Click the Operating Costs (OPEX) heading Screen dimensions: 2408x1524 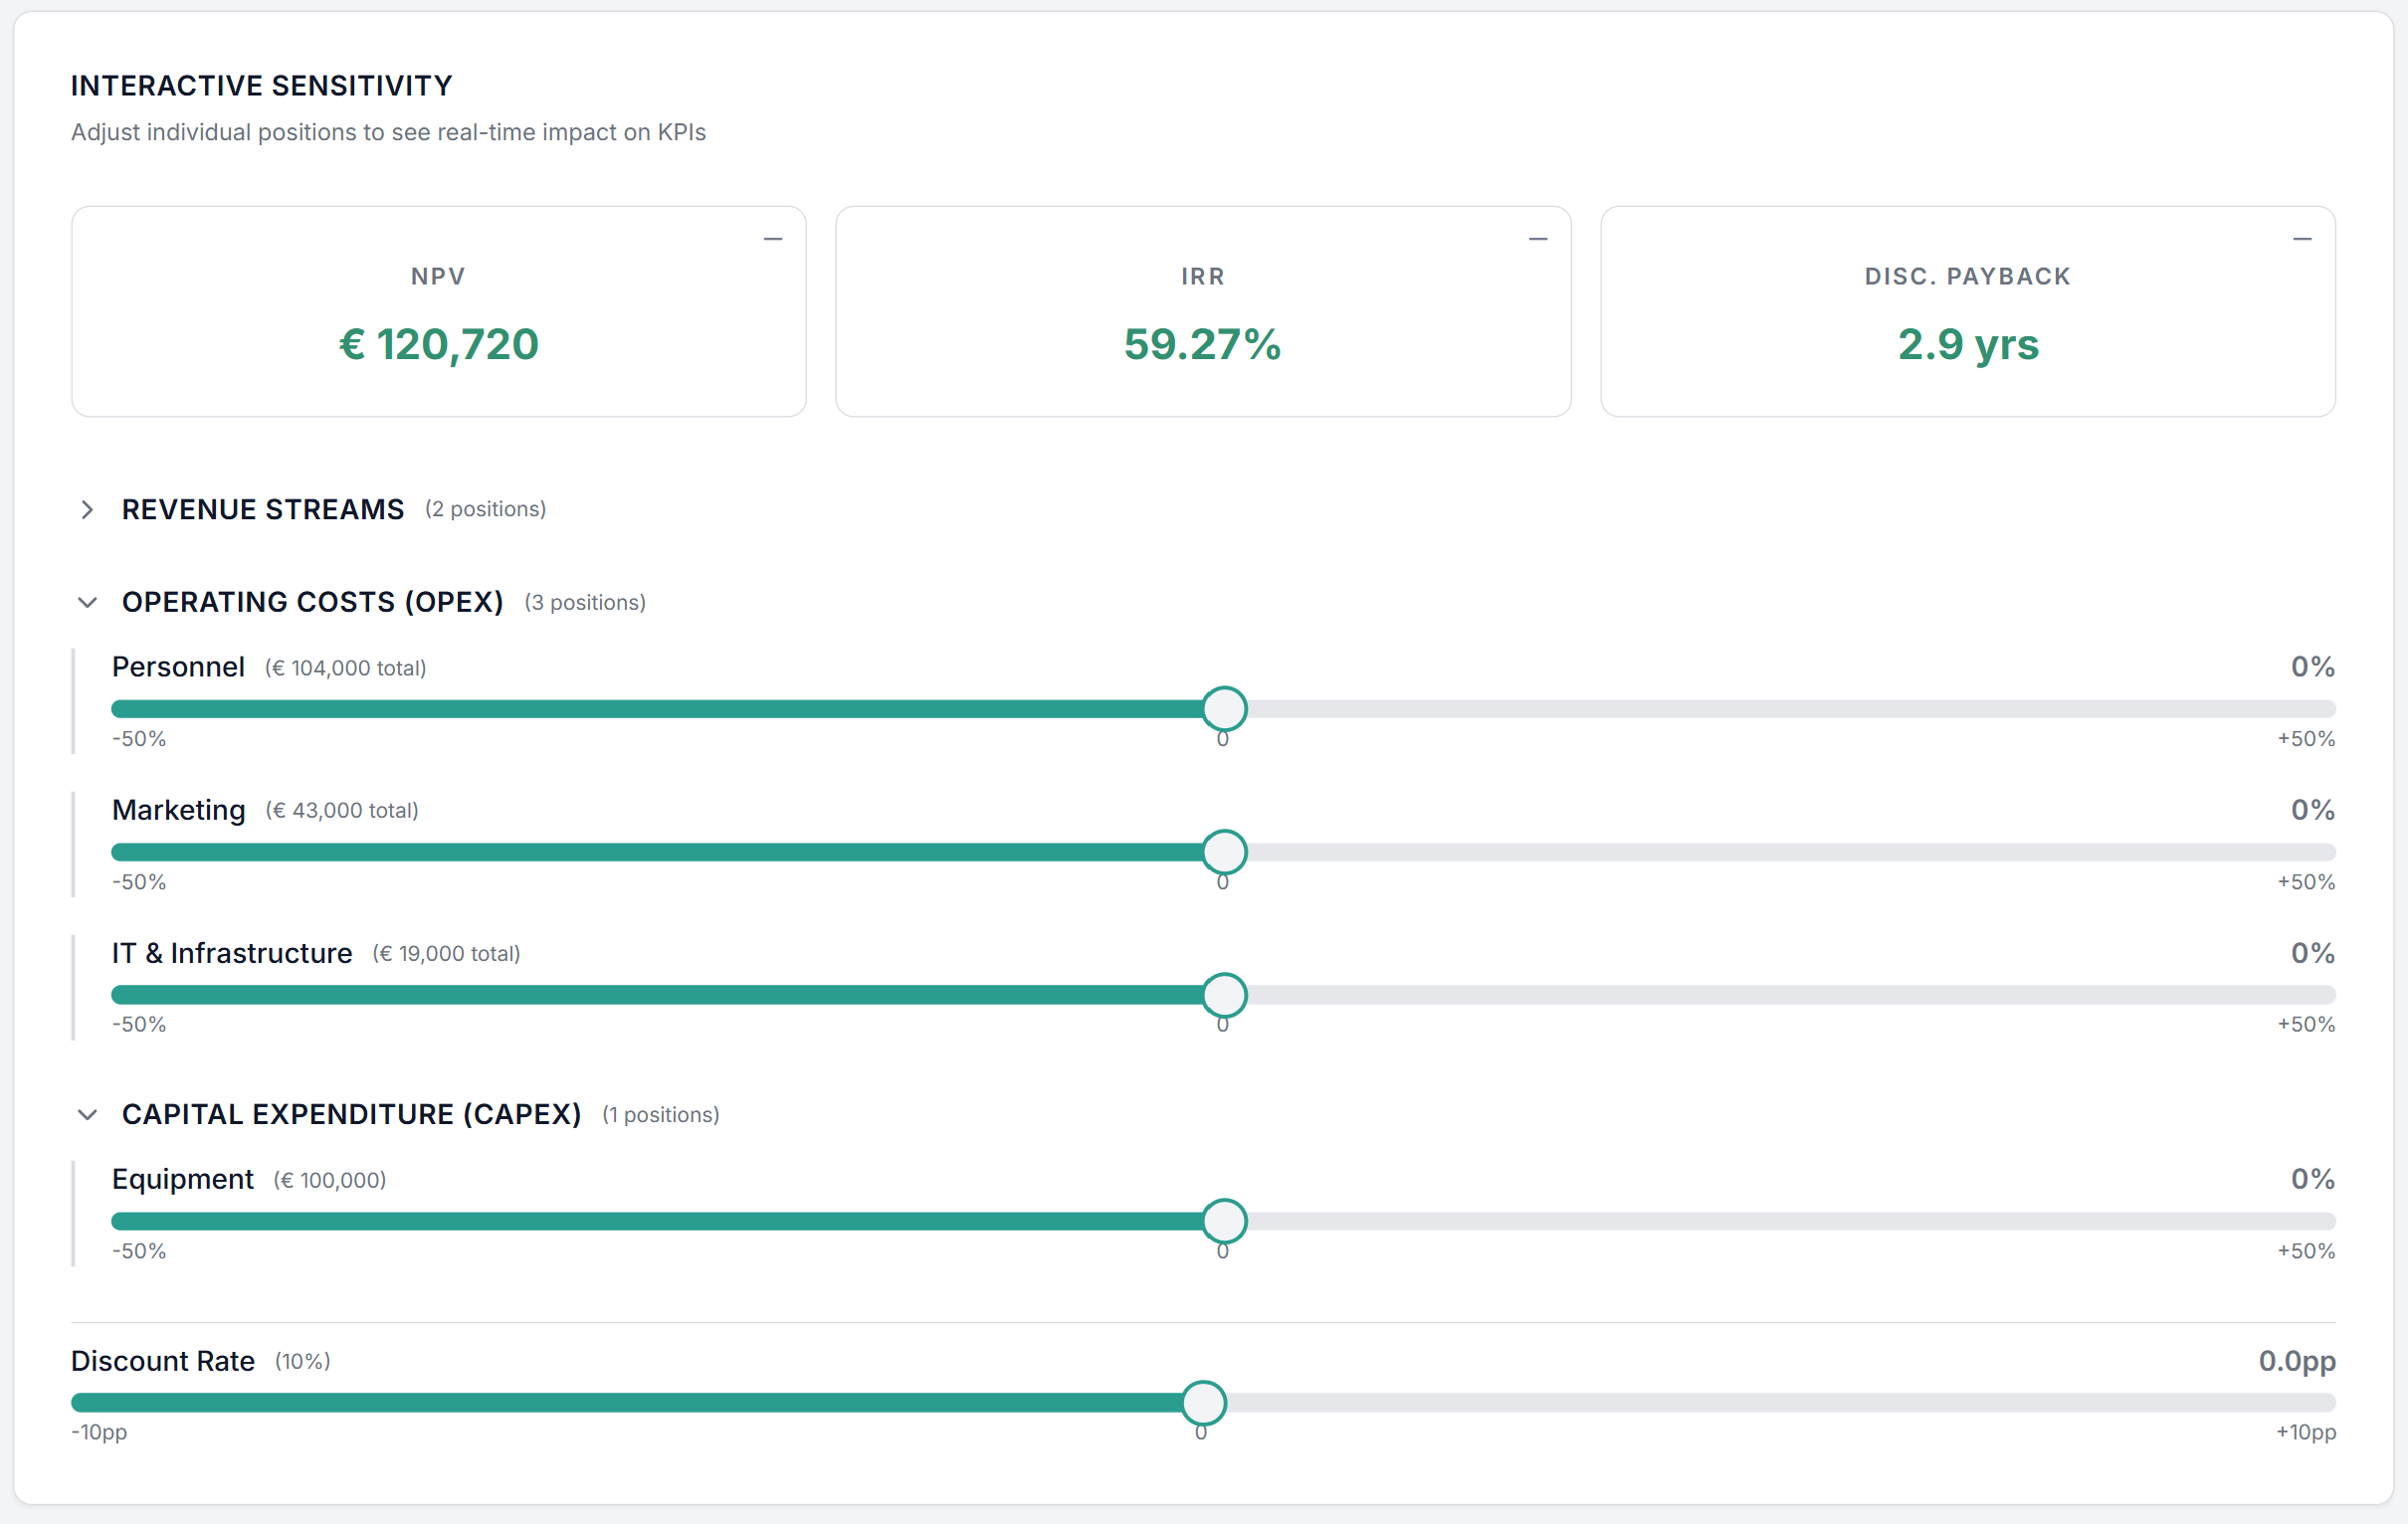click(313, 602)
